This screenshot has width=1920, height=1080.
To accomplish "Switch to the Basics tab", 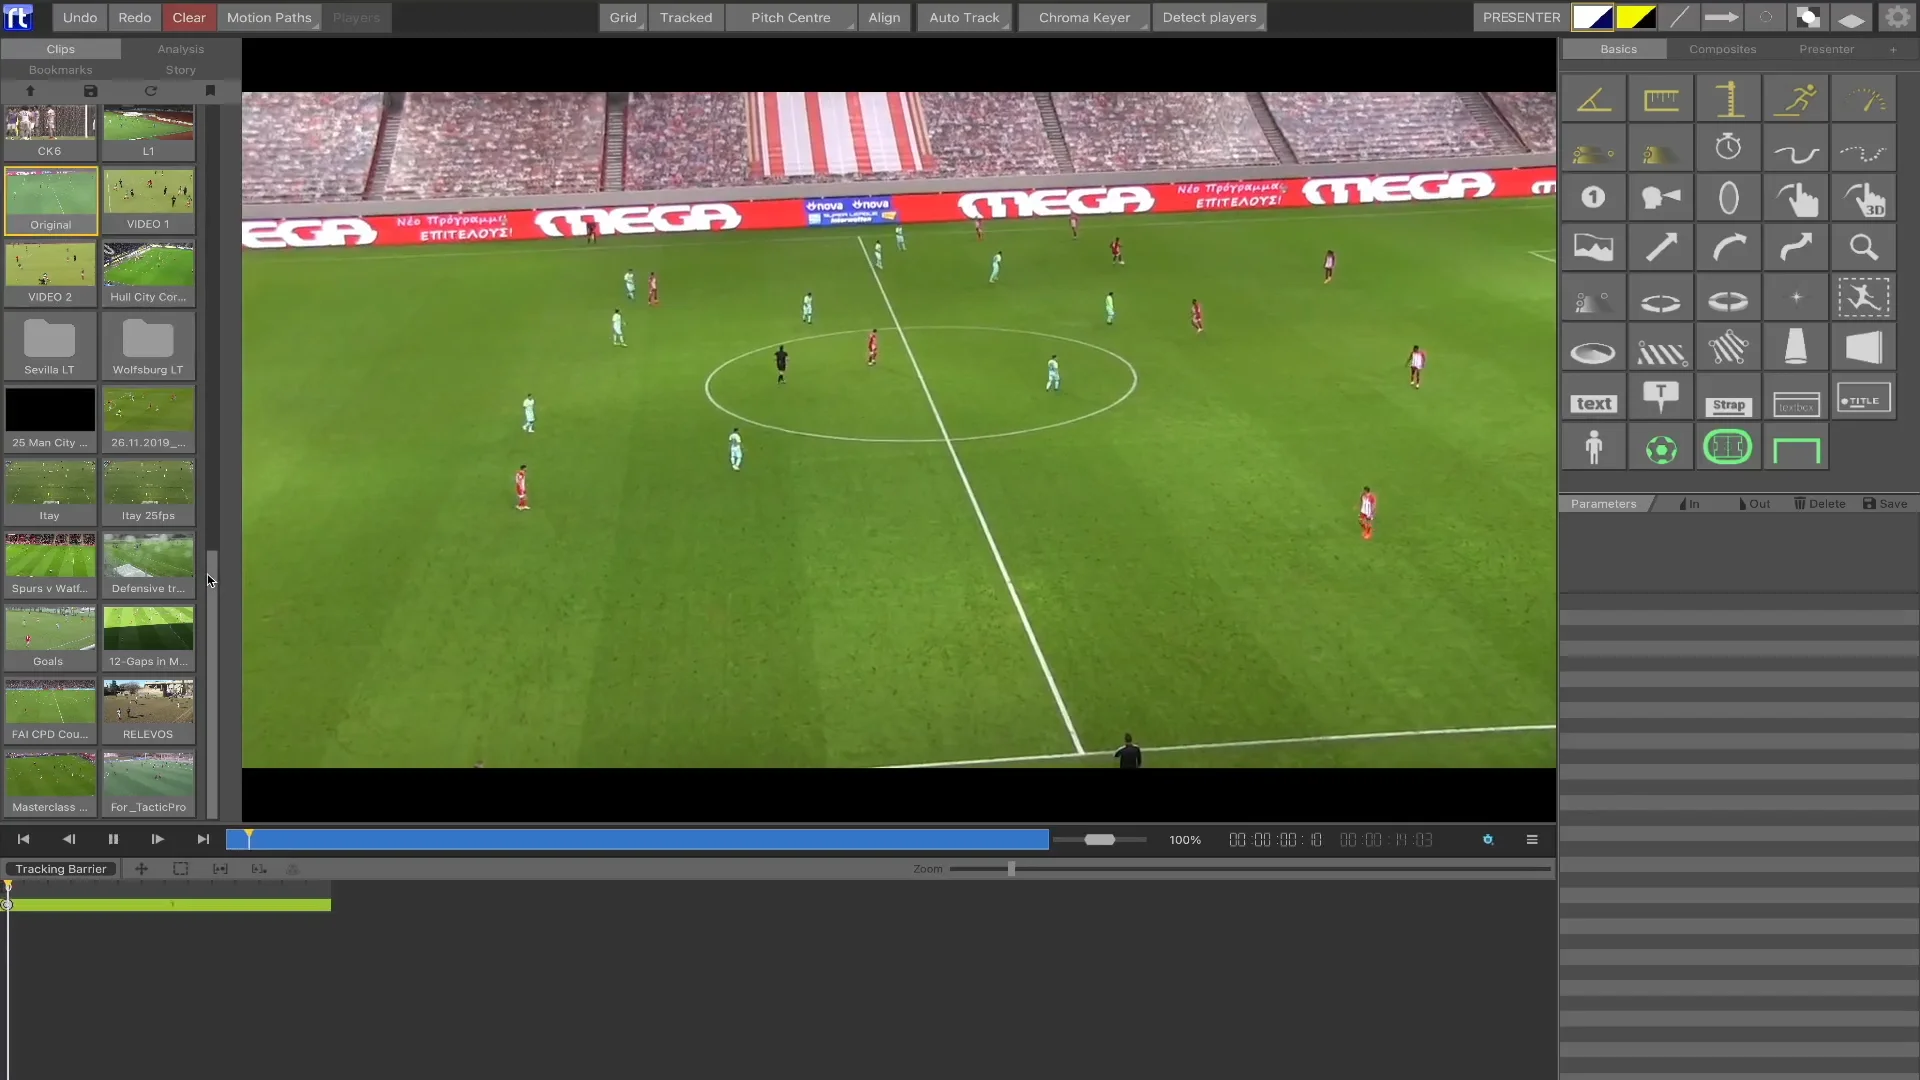I will [1618, 49].
